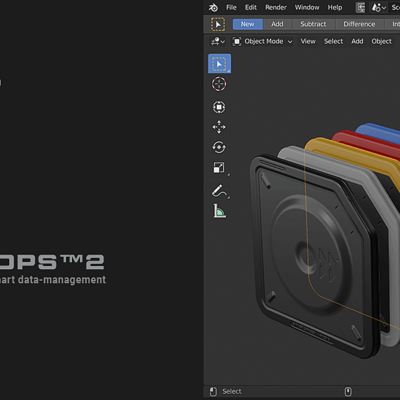
Task: Select the Difference selection mode
Action: pyautogui.click(x=359, y=24)
